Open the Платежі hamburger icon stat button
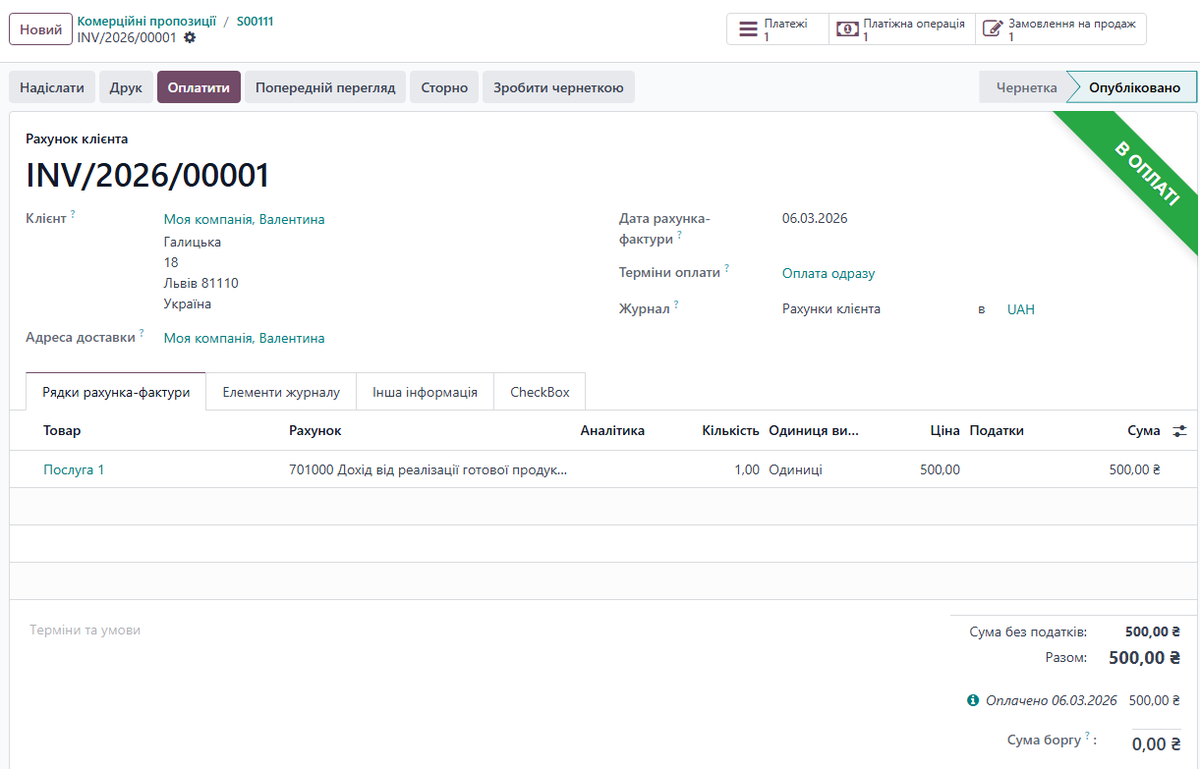The image size is (1200, 769). coord(748,29)
